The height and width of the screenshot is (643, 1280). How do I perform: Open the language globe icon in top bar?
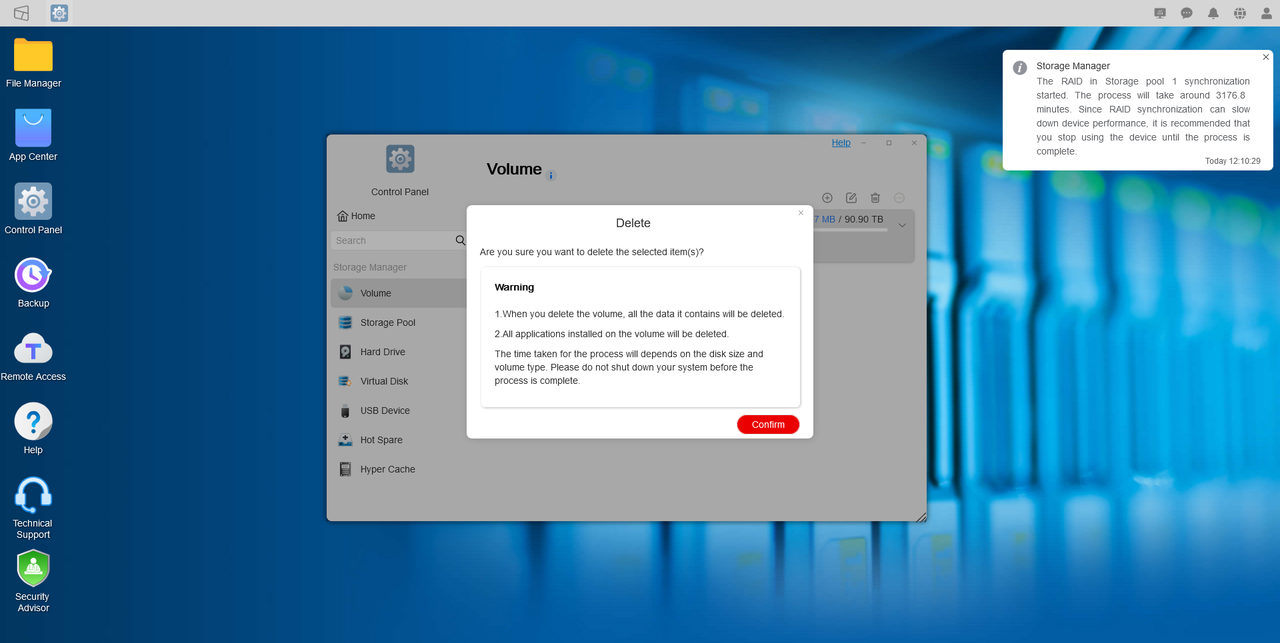click(1240, 13)
